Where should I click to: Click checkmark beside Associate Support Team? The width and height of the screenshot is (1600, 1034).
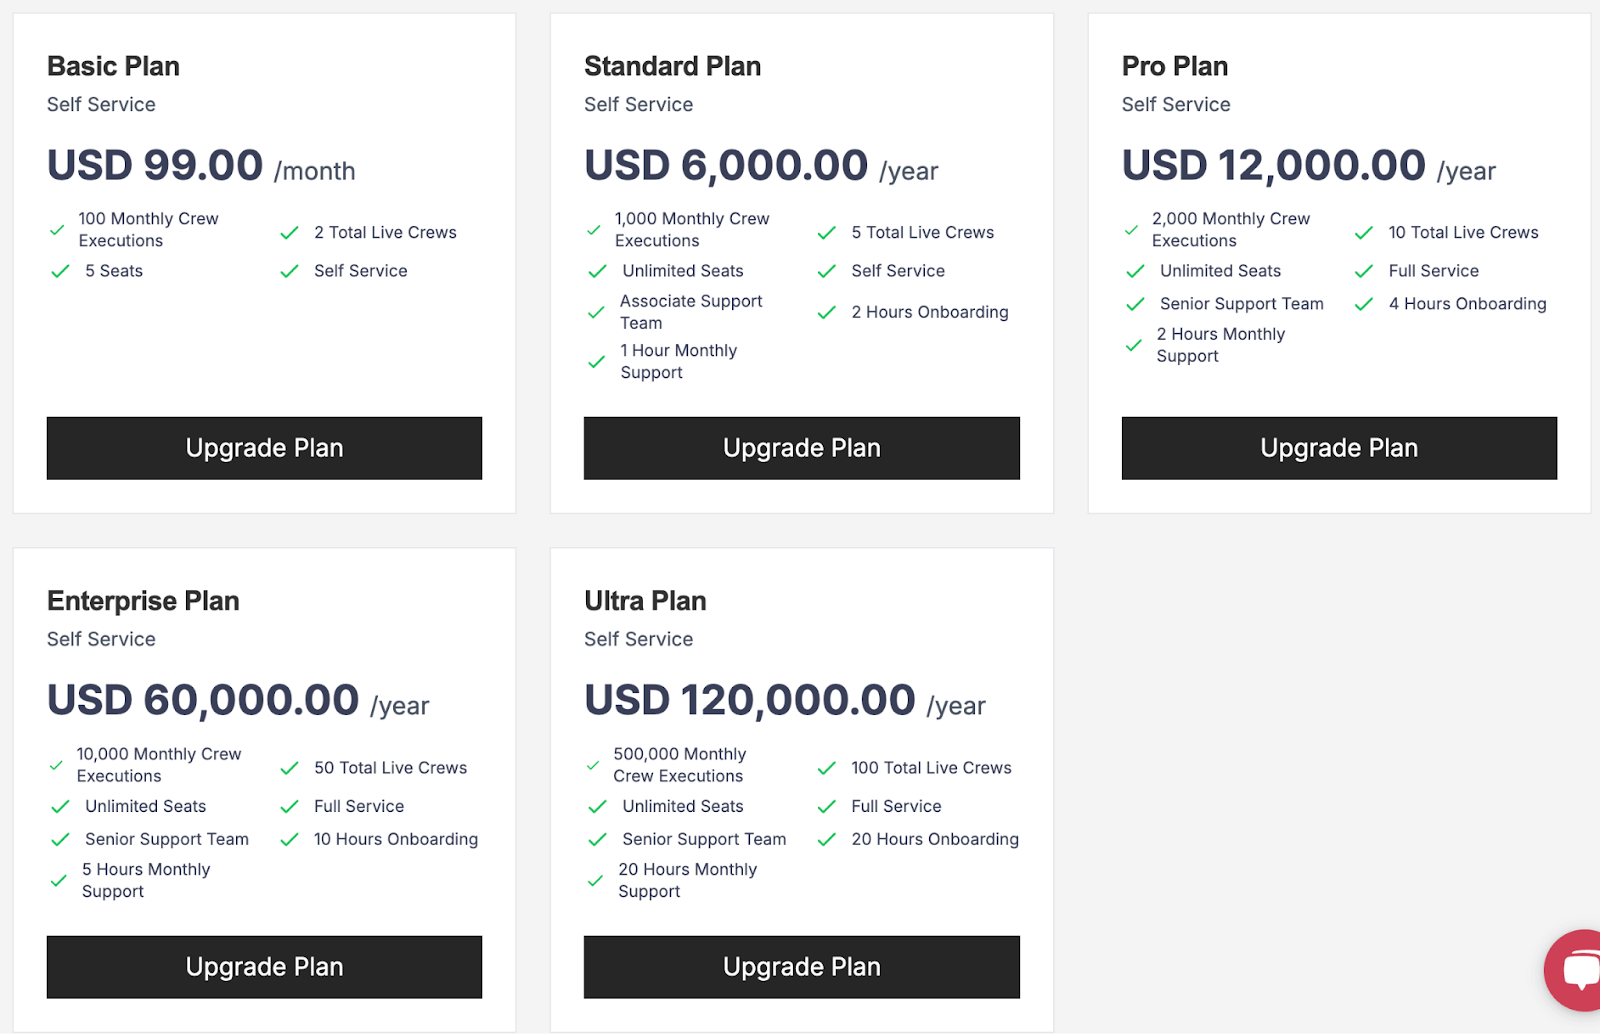(596, 312)
